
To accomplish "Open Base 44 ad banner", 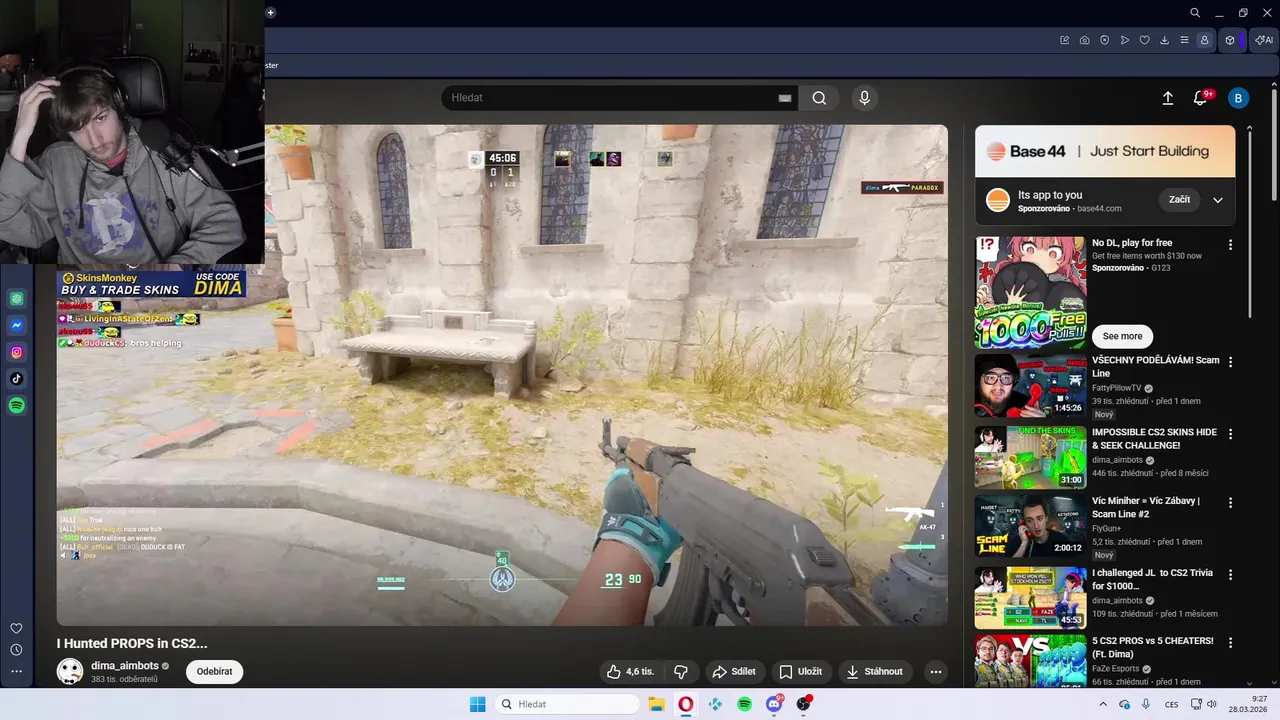I will point(1105,151).
